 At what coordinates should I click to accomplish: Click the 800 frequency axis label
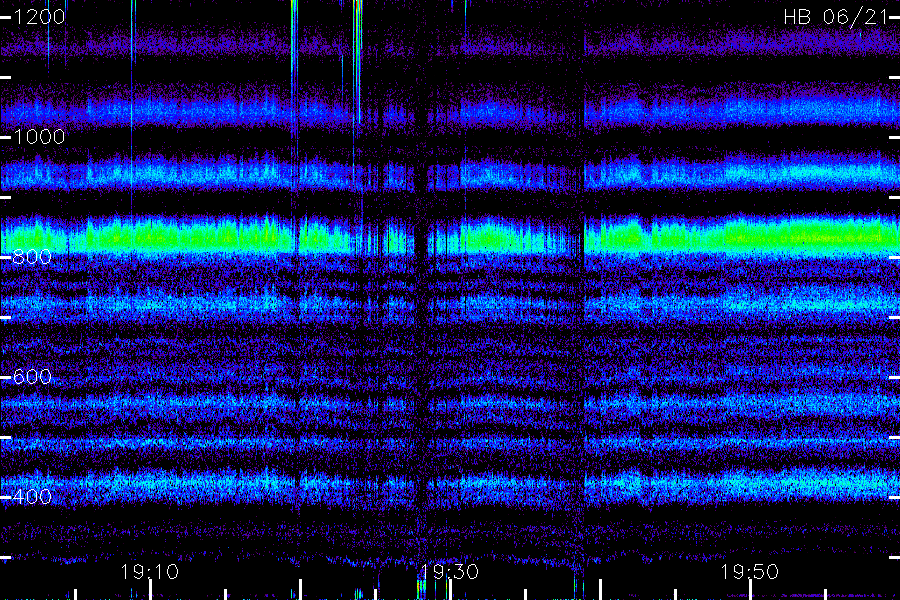point(32,257)
